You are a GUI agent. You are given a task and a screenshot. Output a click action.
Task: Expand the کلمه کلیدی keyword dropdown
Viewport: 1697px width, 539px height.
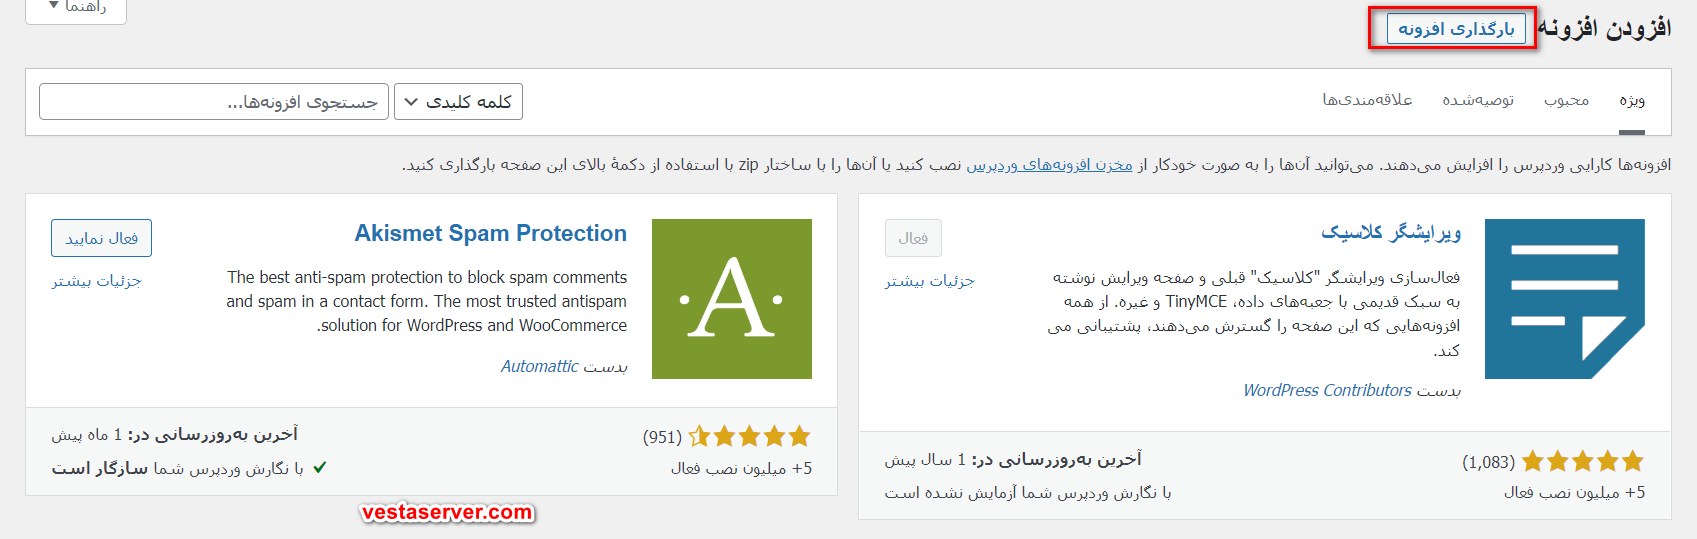458,102
